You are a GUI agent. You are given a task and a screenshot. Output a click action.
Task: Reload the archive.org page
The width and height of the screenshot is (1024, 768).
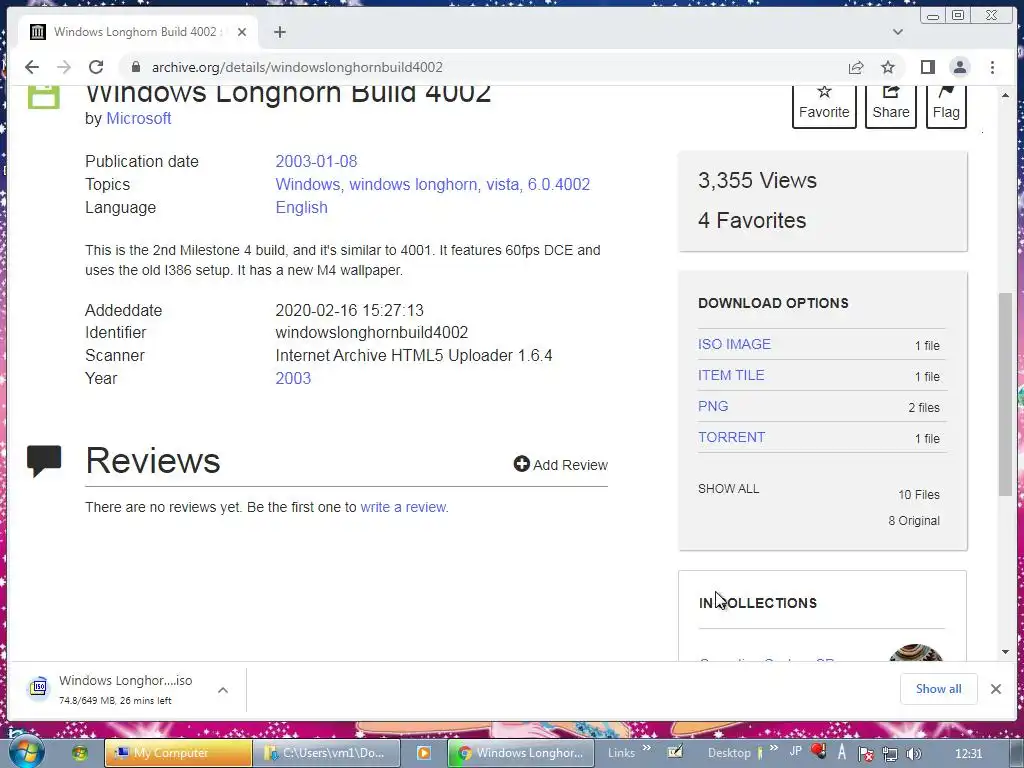click(x=96, y=67)
